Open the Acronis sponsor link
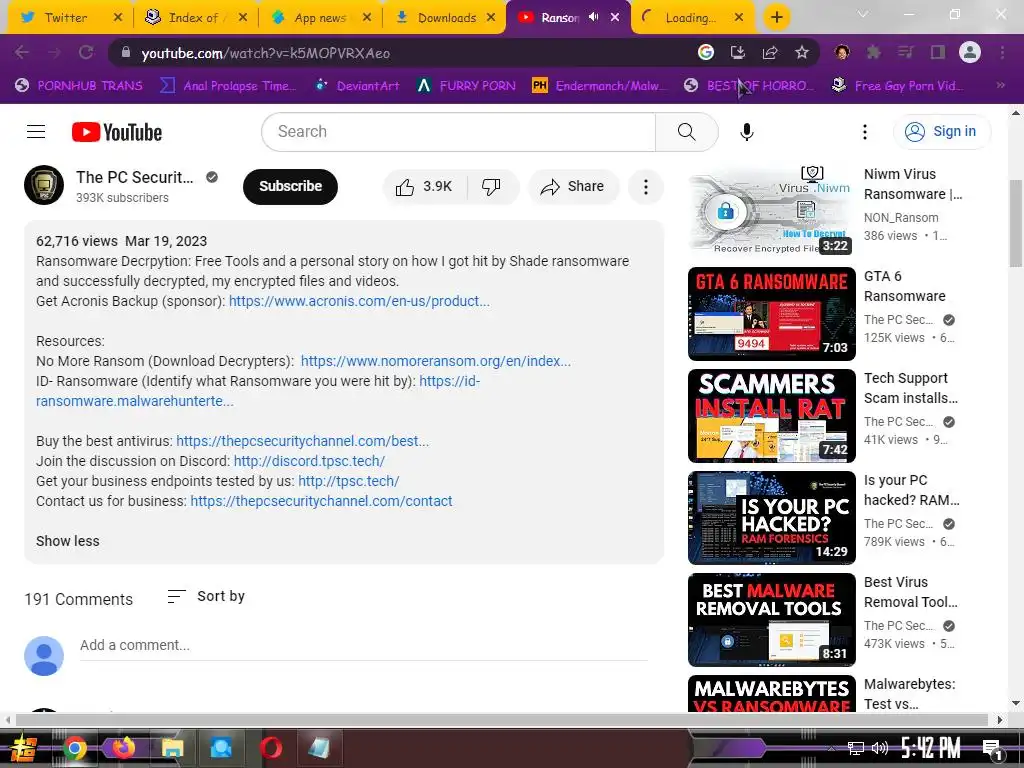The image size is (1024, 768). 359,301
